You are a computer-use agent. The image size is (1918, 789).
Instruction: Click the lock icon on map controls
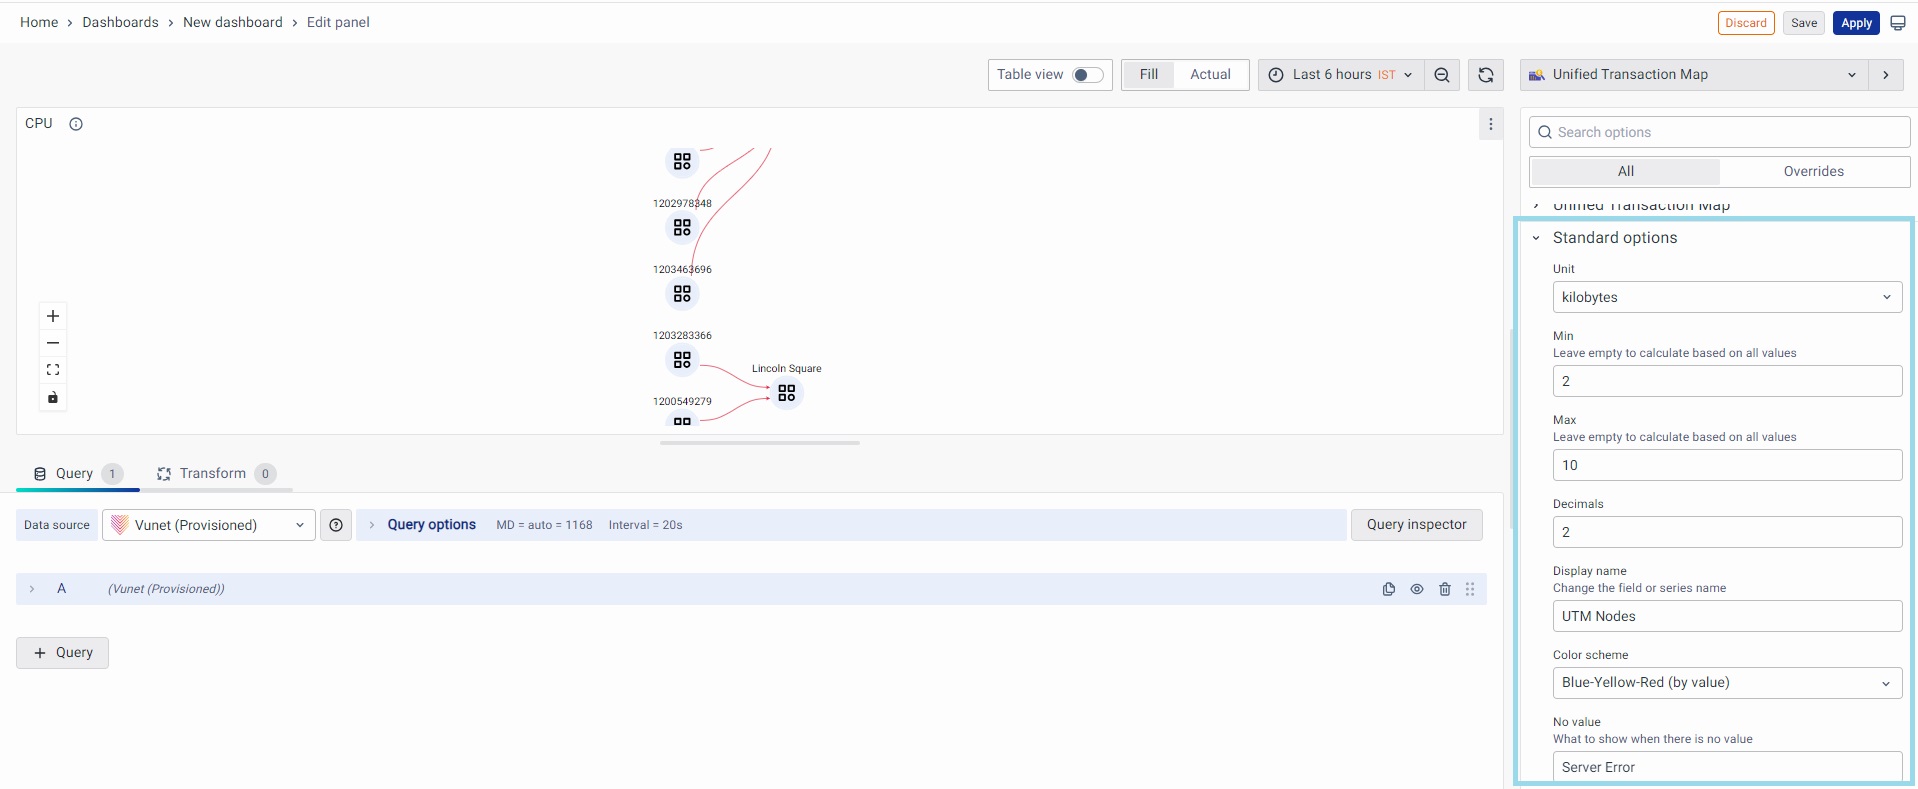53,398
